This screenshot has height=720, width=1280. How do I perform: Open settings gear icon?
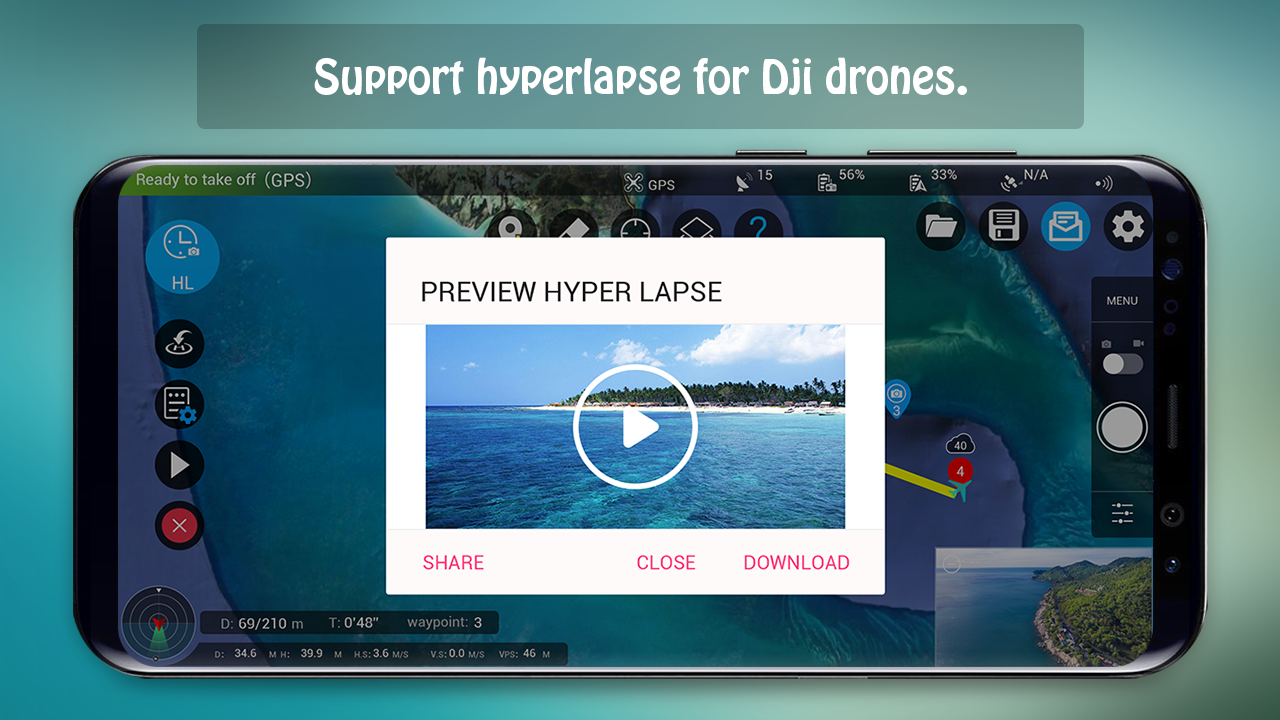(x=1128, y=227)
